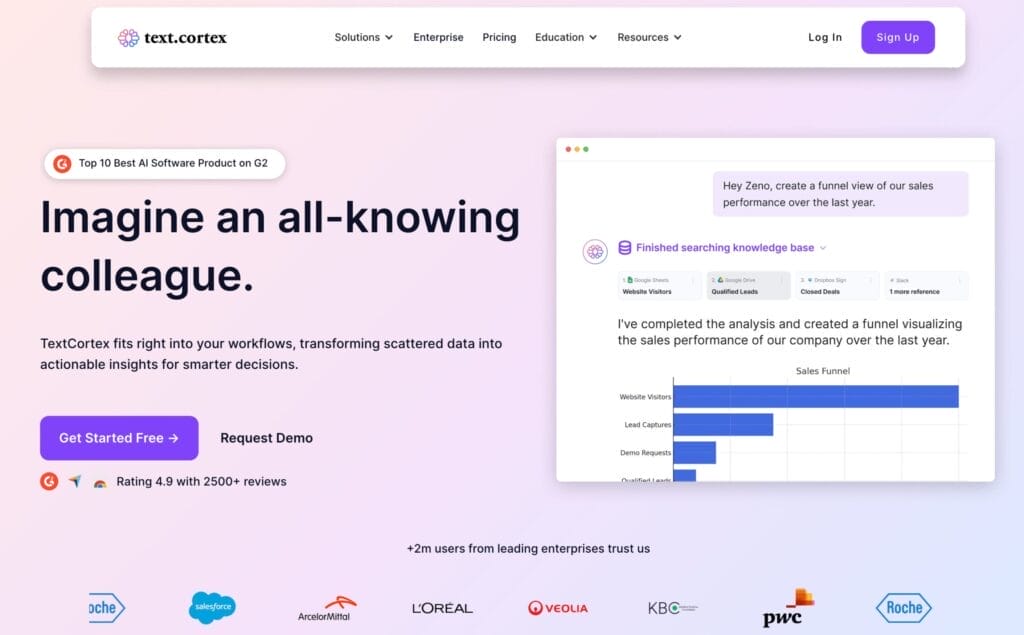Click the purple Sign Up button

pos(897,37)
